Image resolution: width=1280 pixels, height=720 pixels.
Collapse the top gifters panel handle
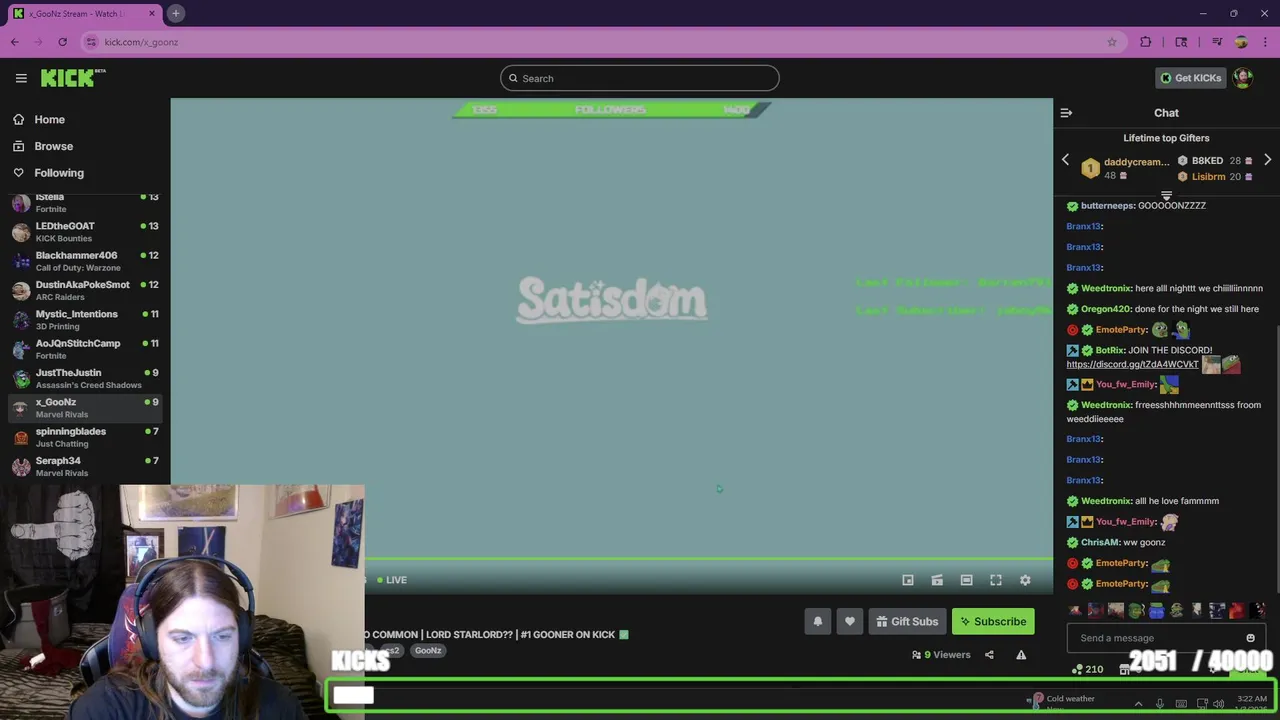pos(1166,195)
